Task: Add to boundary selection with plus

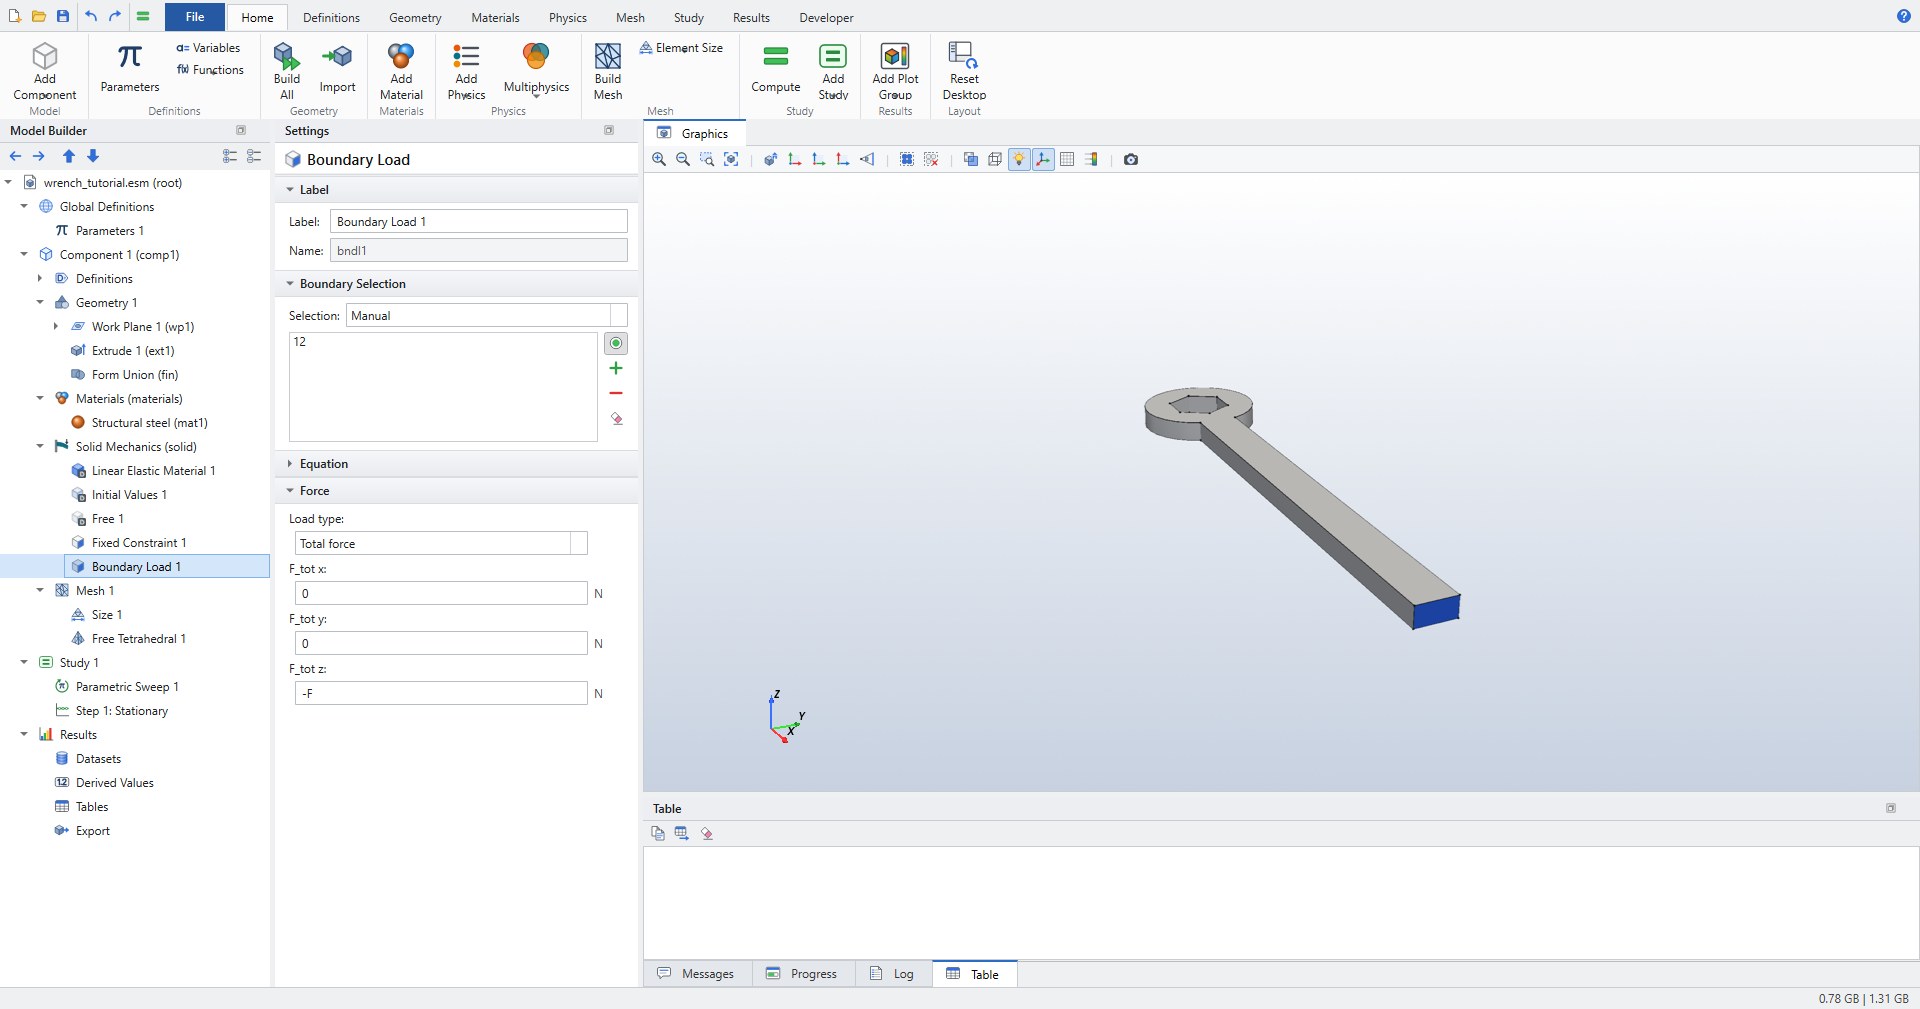Action: point(616,369)
